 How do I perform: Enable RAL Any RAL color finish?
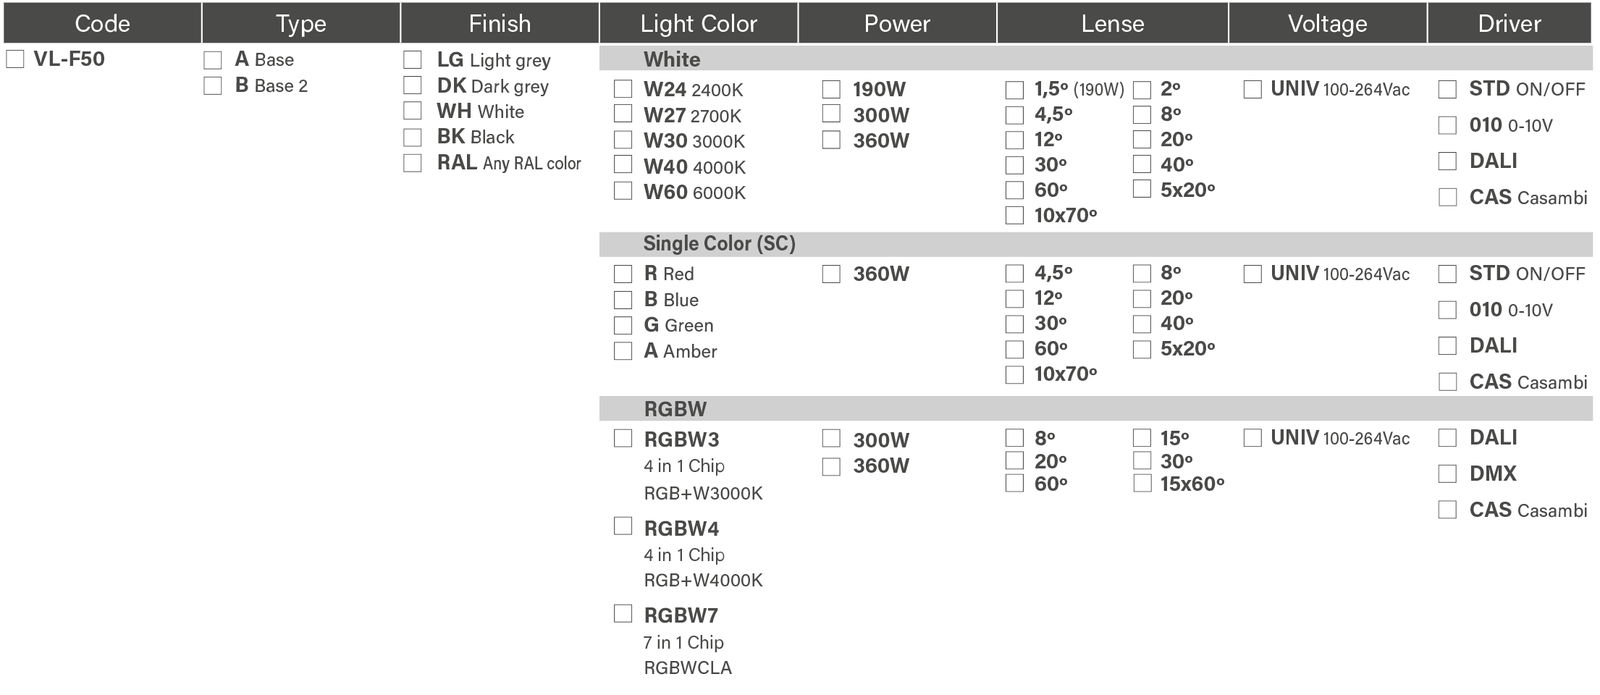click(412, 163)
